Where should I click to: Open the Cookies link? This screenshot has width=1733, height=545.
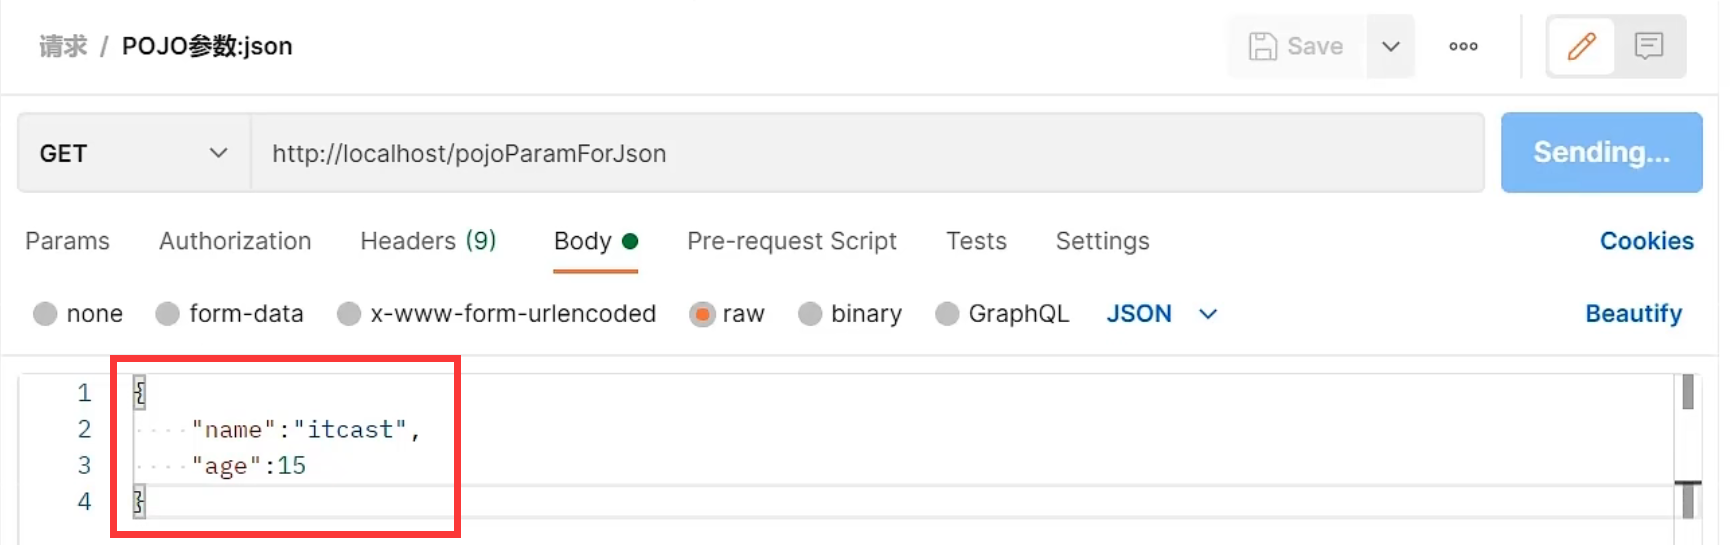click(x=1646, y=241)
